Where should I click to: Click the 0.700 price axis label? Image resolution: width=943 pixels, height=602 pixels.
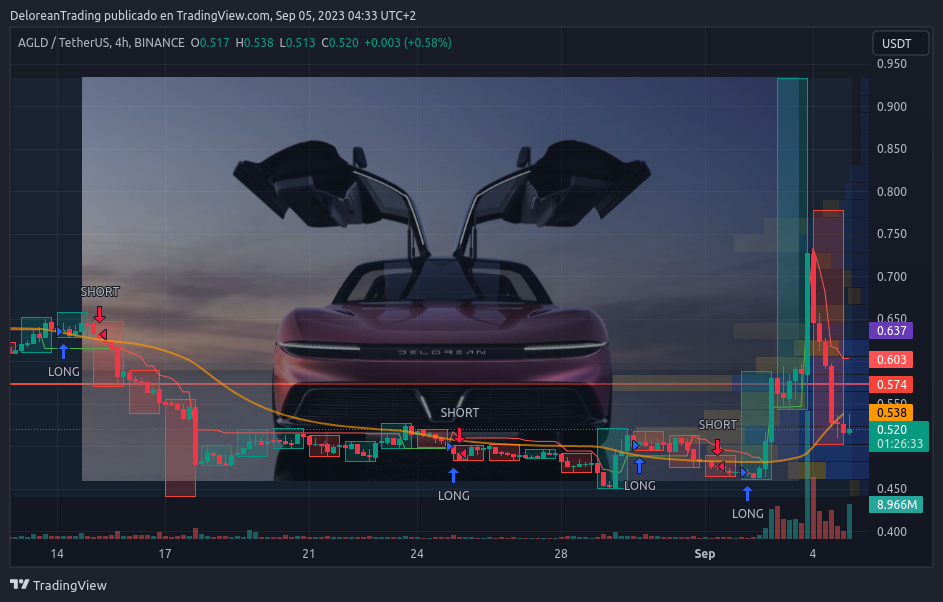[891, 277]
